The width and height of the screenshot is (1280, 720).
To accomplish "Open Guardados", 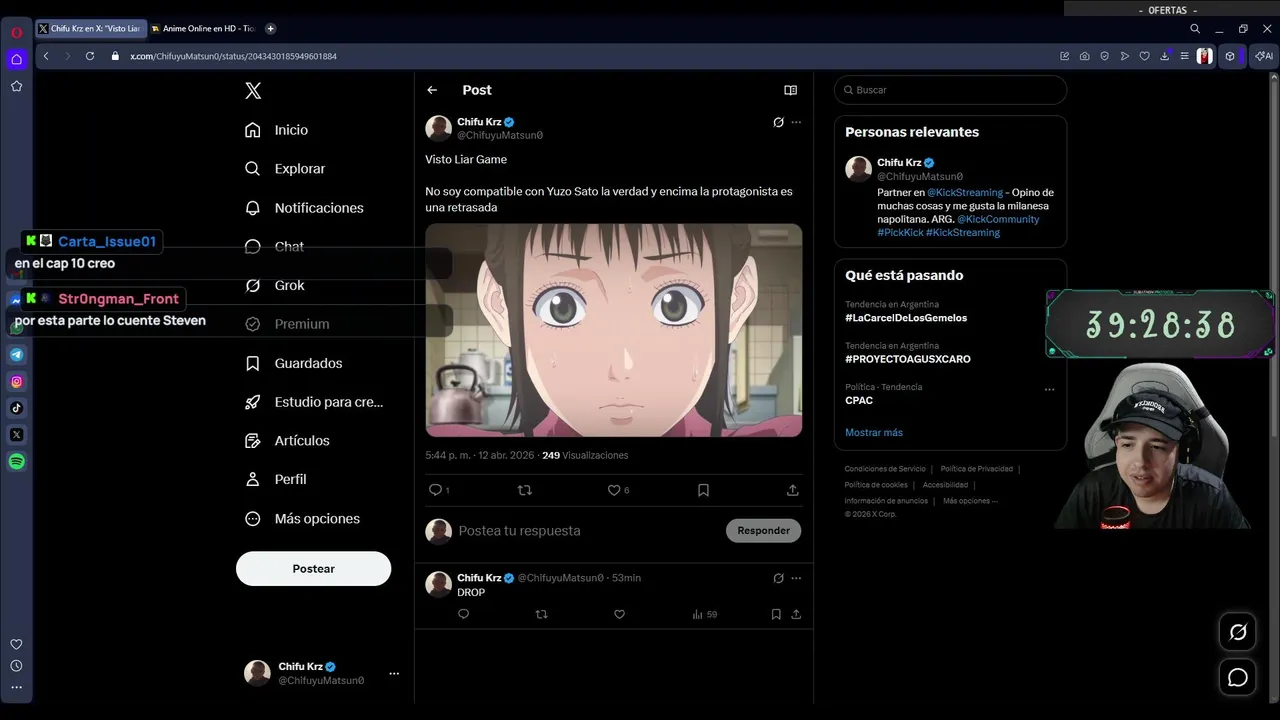I will point(294,363).
